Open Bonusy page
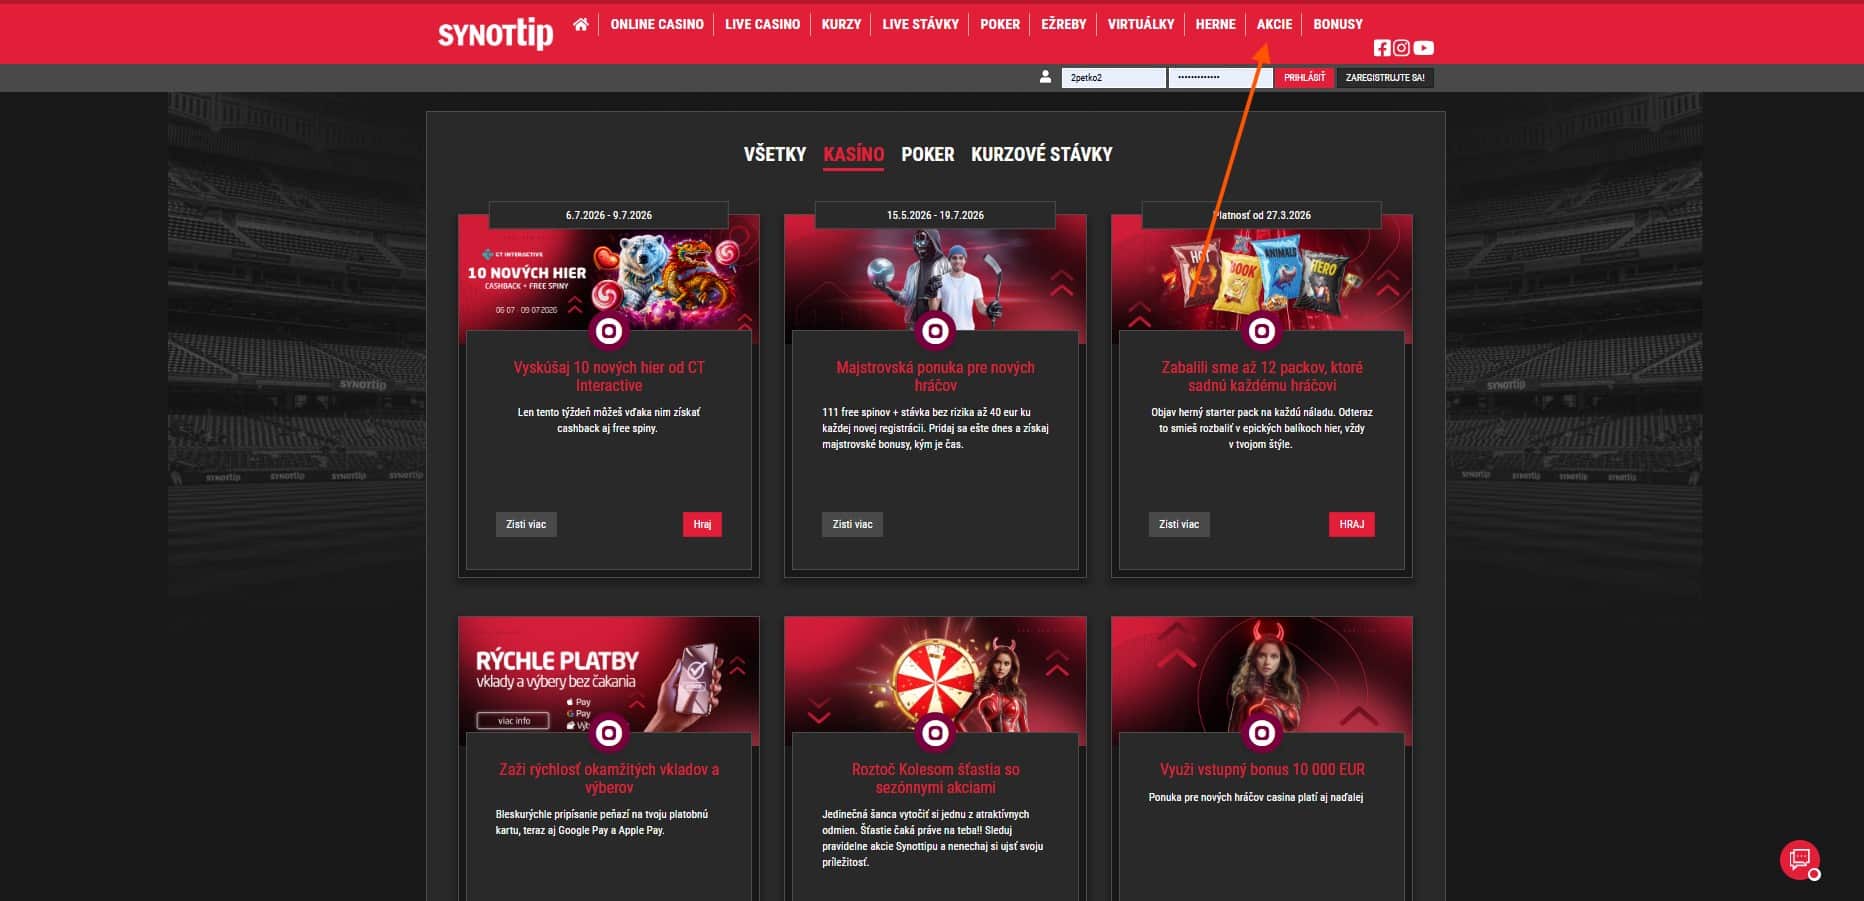 tap(1338, 24)
